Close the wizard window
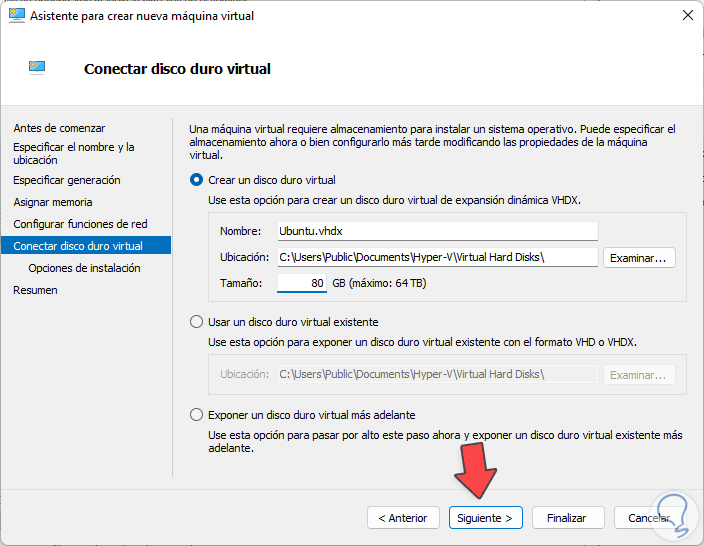The width and height of the screenshot is (704, 546). [x=688, y=16]
